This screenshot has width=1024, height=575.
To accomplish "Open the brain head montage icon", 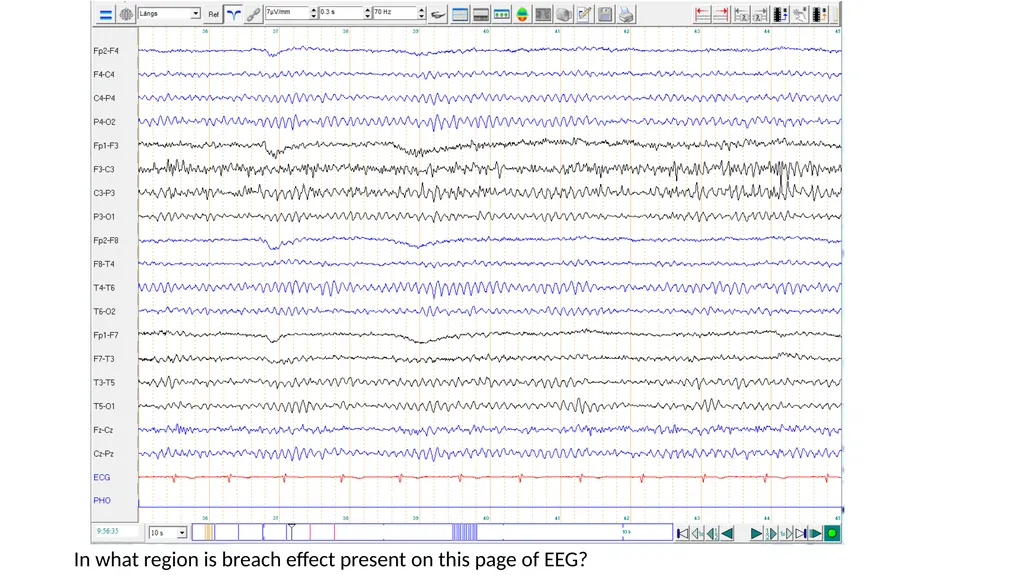I will click(x=126, y=14).
